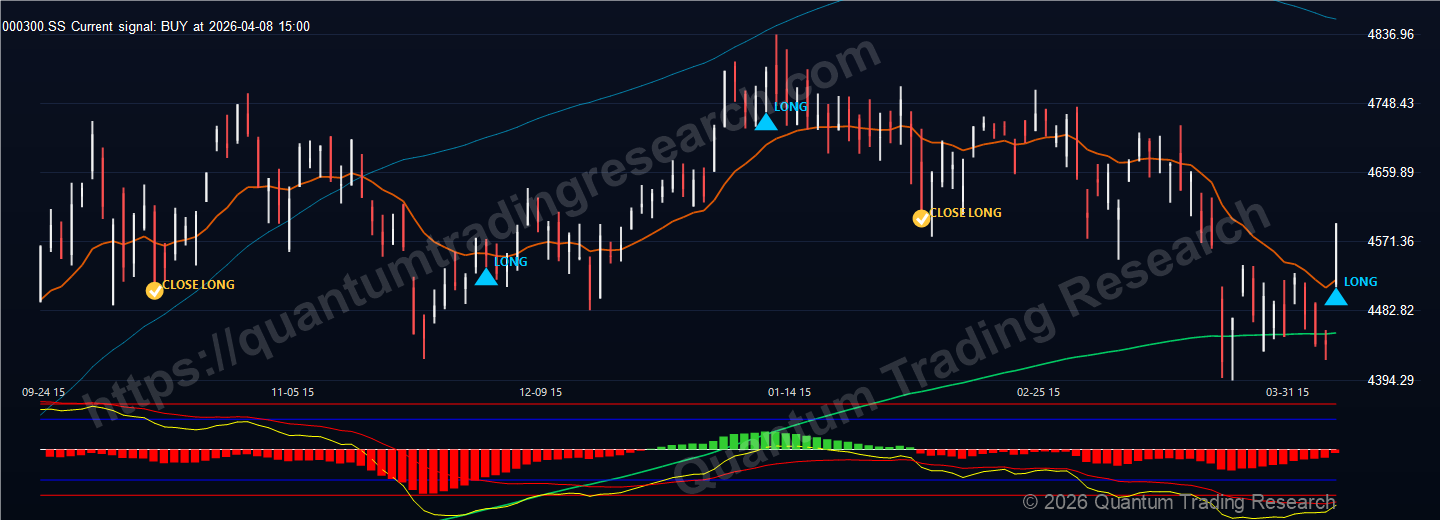The height and width of the screenshot is (520, 1440).
Task: Open the Quantum Trading Research copyright notice
Action: point(1178,502)
